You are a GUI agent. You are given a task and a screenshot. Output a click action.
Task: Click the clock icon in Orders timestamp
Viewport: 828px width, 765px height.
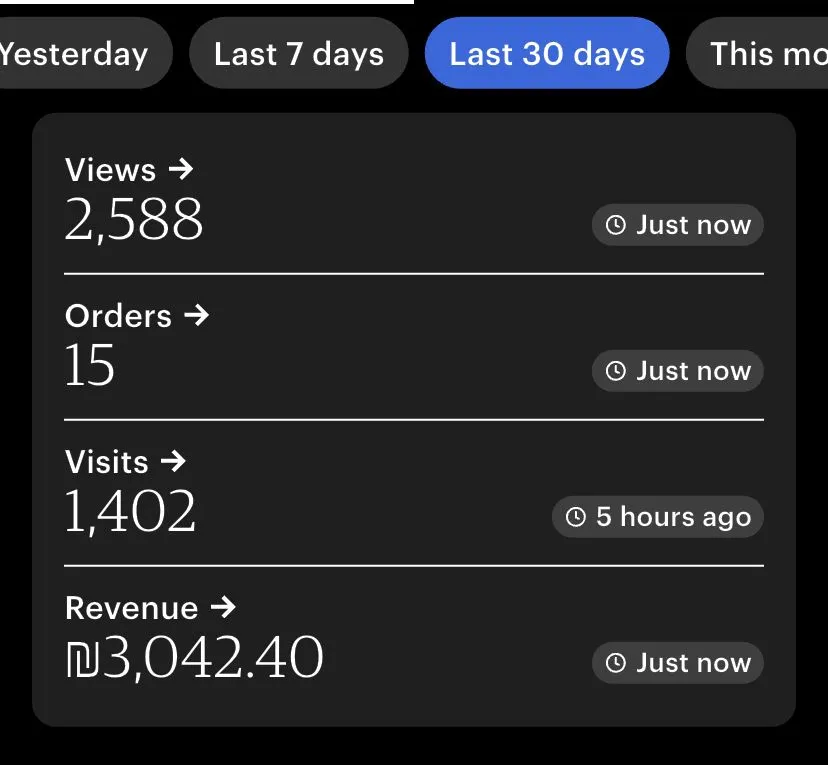click(616, 371)
